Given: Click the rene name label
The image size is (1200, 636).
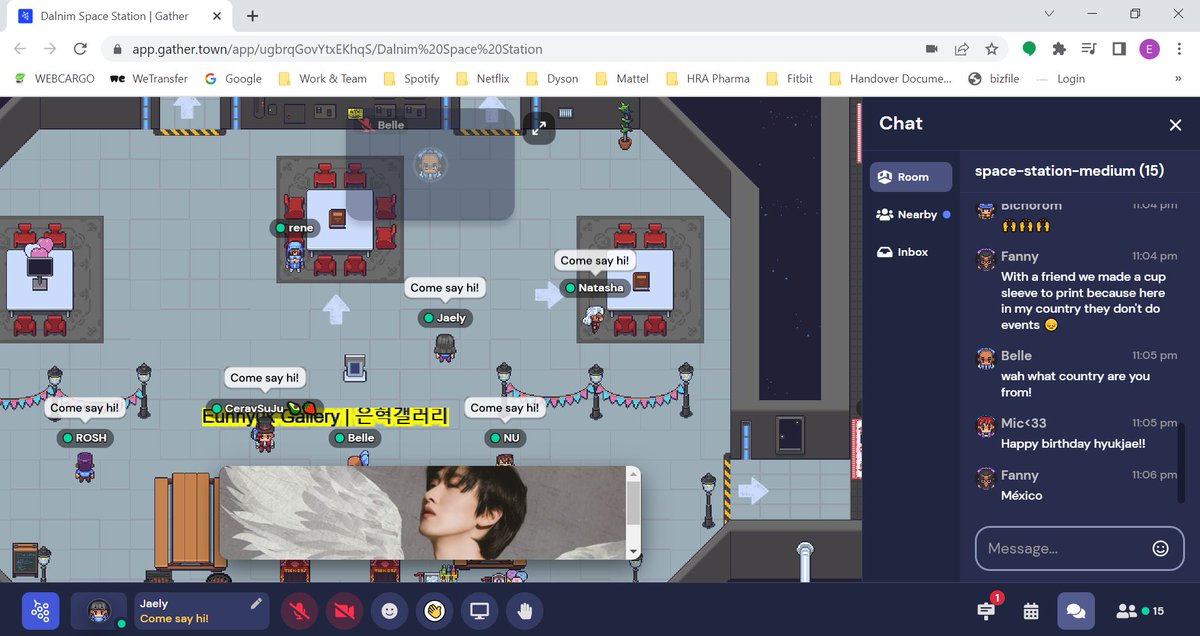Looking at the screenshot, I should 295,228.
